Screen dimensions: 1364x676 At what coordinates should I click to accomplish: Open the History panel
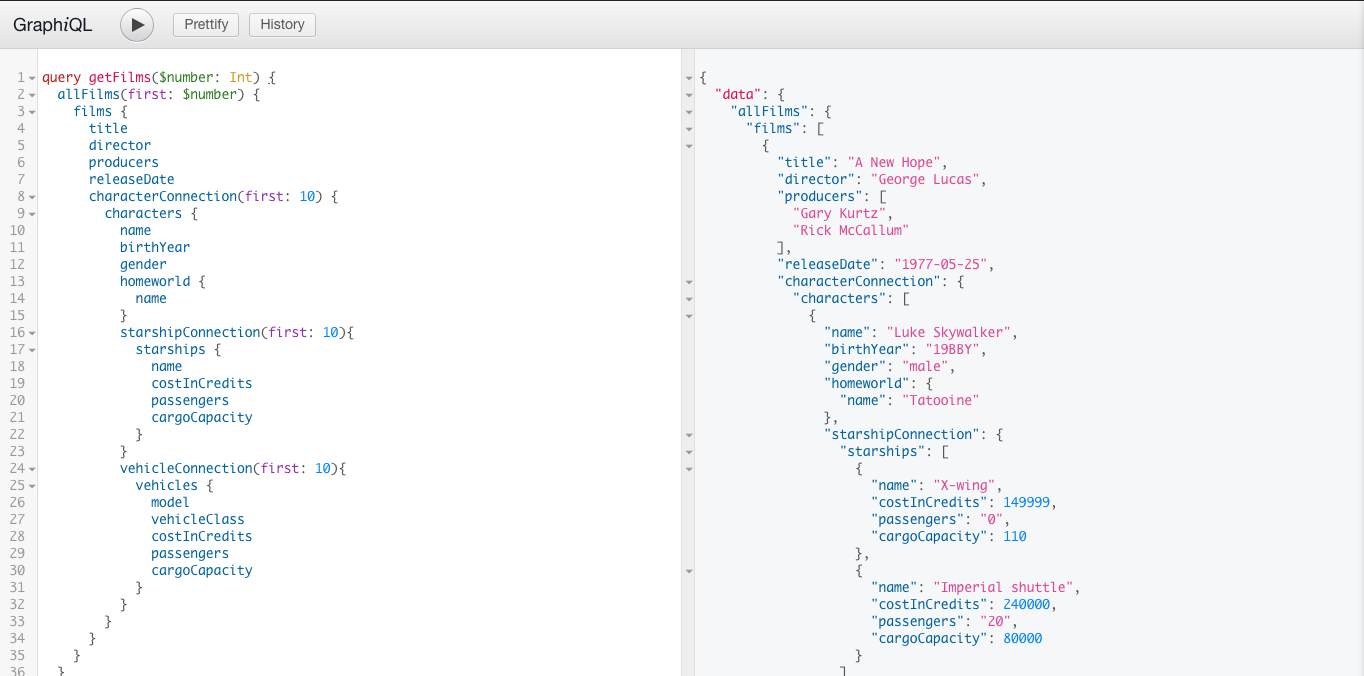[282, 24]
